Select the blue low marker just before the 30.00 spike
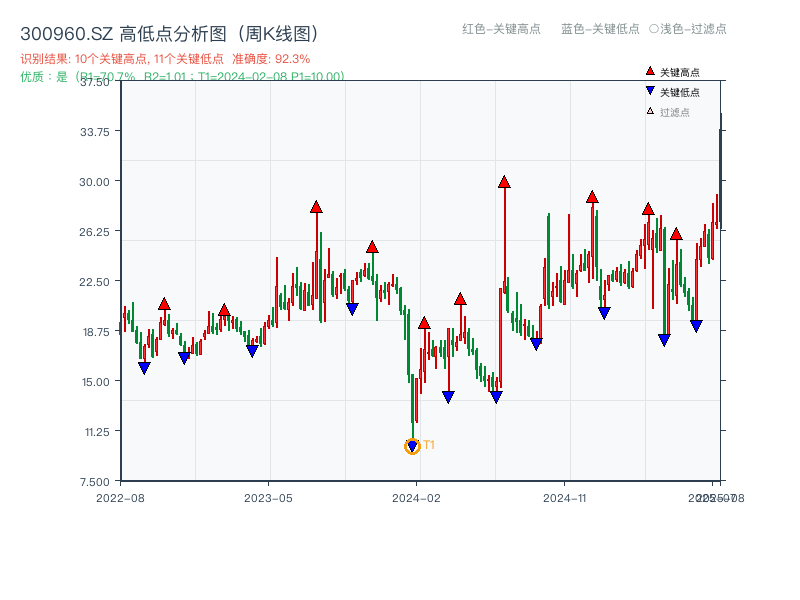Image resolution: width=800 pixels, height=600 pixels. (496, 396)
